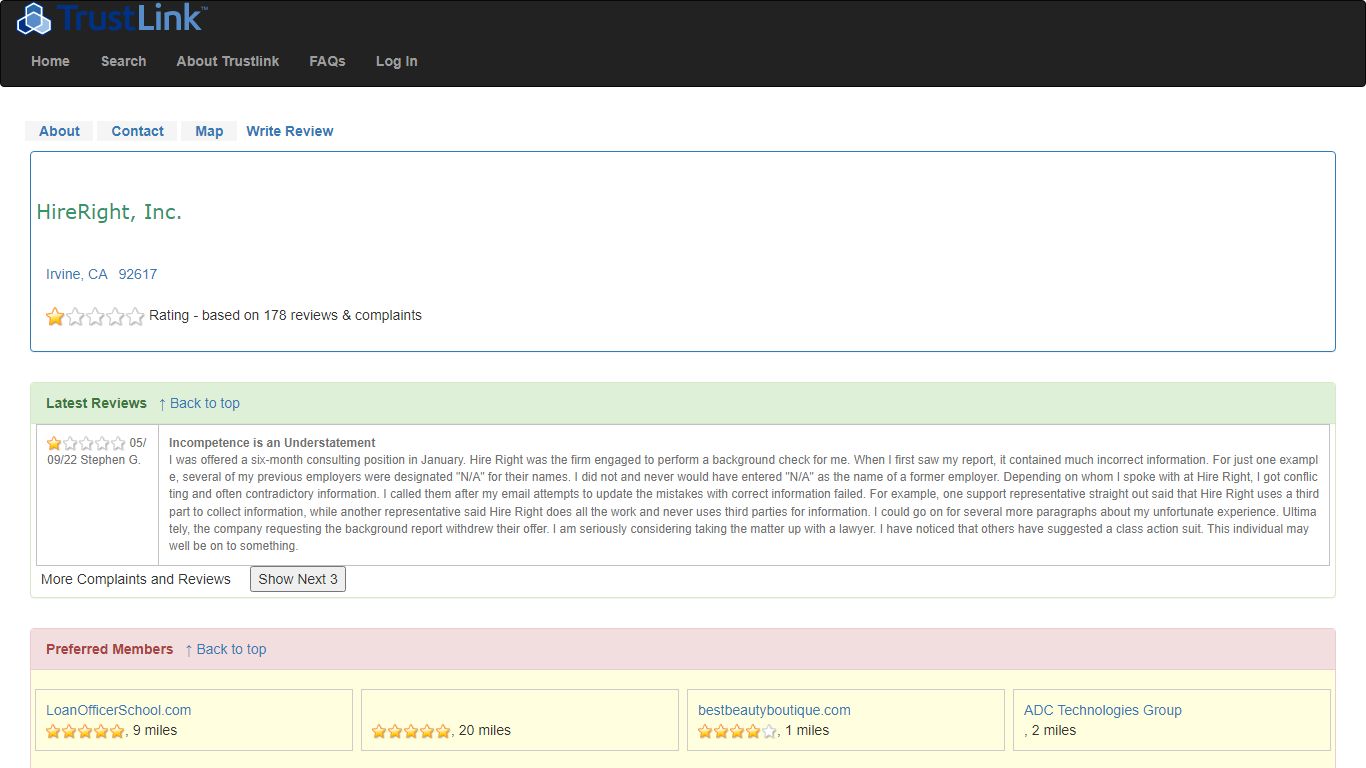Click Stephen G.'s review star rating
The image size is (1366, 768).
pyautogui.click(x=86, y=443)
